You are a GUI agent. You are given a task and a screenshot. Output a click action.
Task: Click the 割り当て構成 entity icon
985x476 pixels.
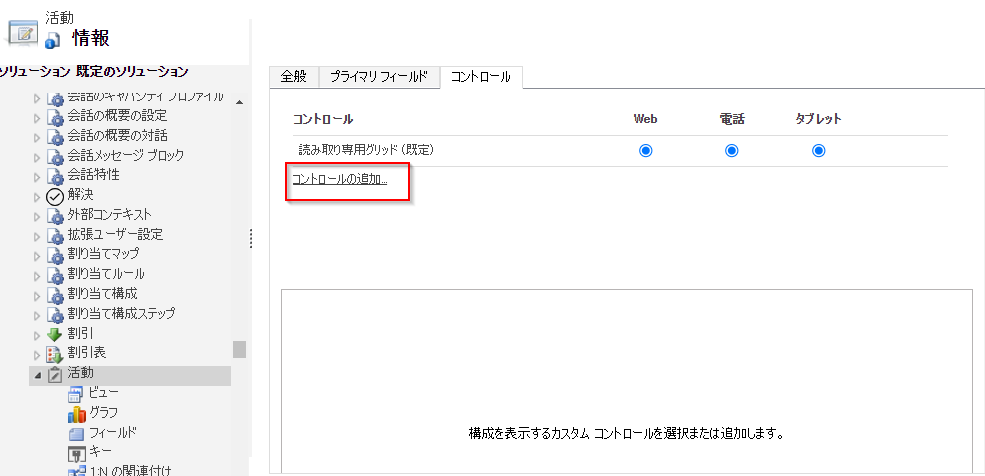coord(56,295)
